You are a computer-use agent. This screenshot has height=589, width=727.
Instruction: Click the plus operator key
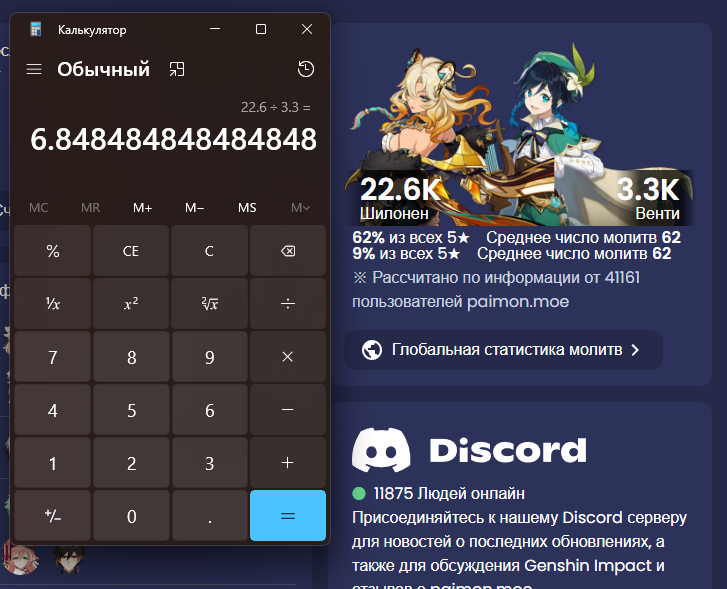(x=288, y=463)
